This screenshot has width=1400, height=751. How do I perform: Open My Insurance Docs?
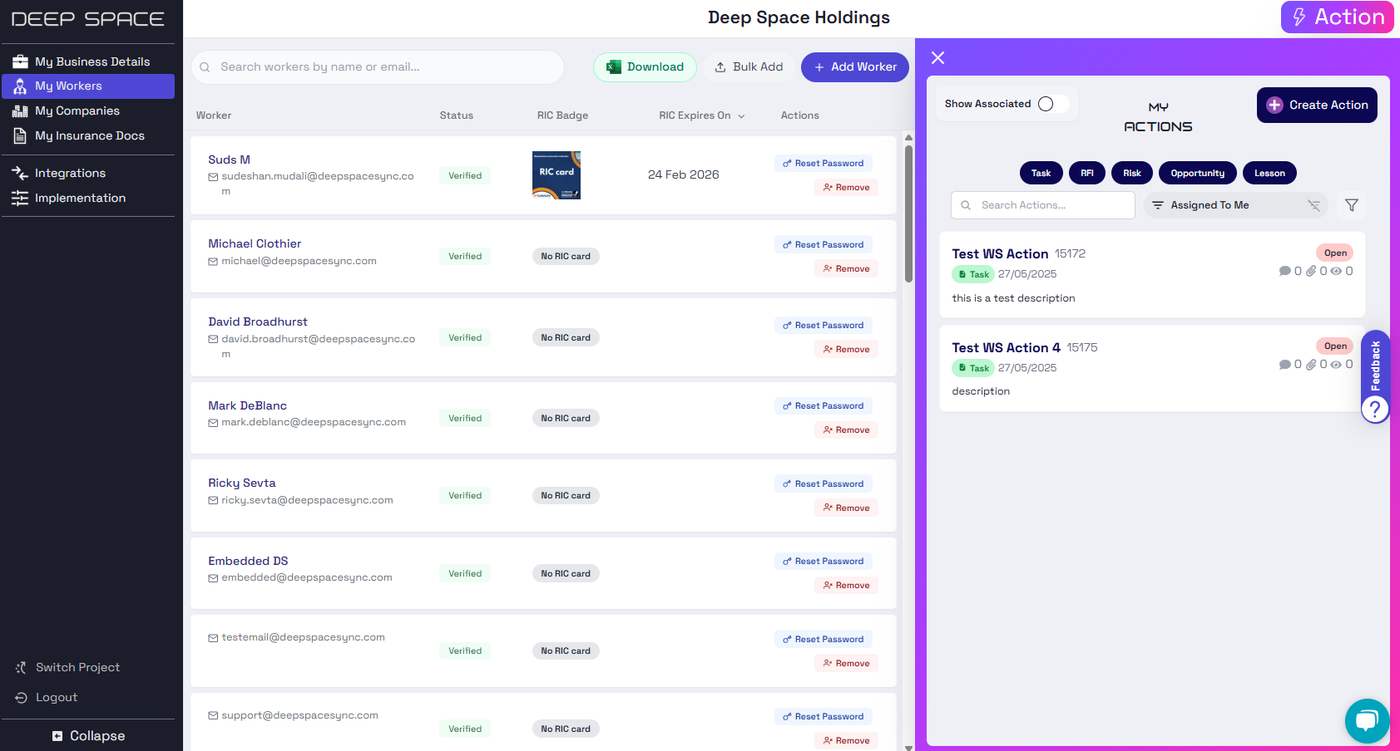click(88, 136)
